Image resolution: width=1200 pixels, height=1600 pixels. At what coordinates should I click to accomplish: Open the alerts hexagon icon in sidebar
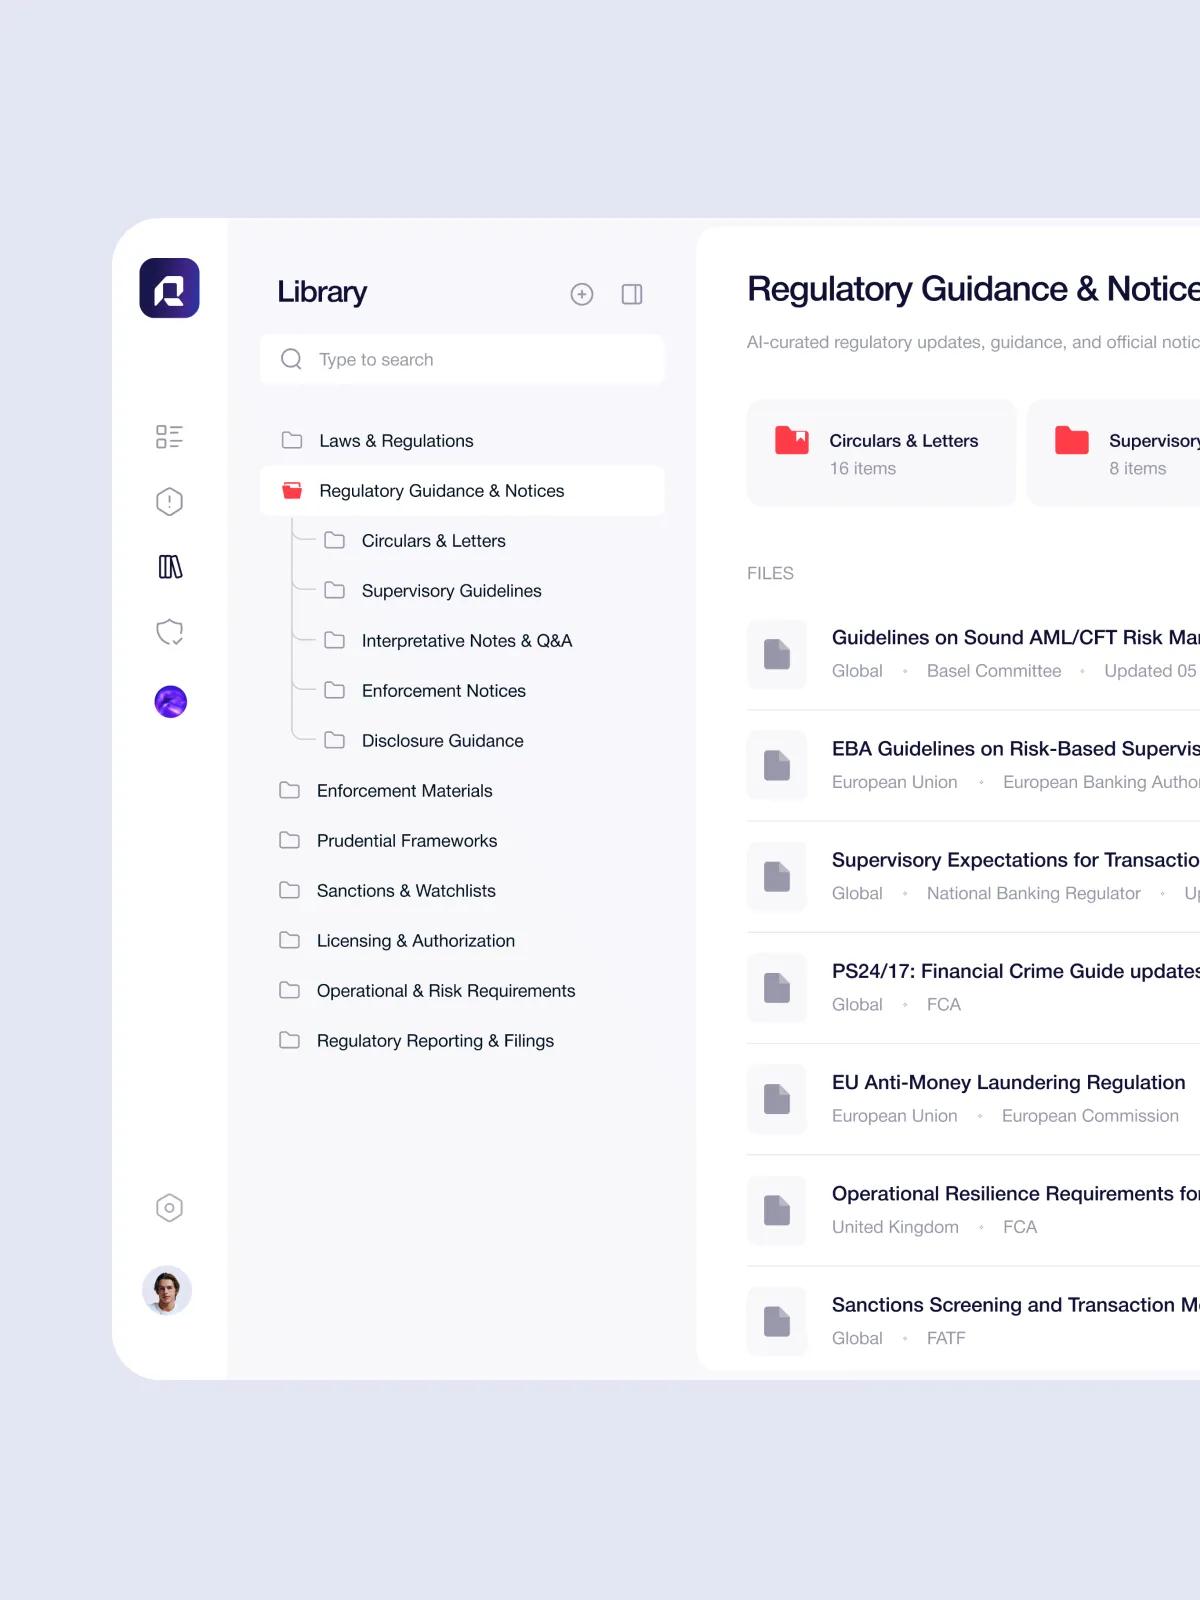(169, 501)
